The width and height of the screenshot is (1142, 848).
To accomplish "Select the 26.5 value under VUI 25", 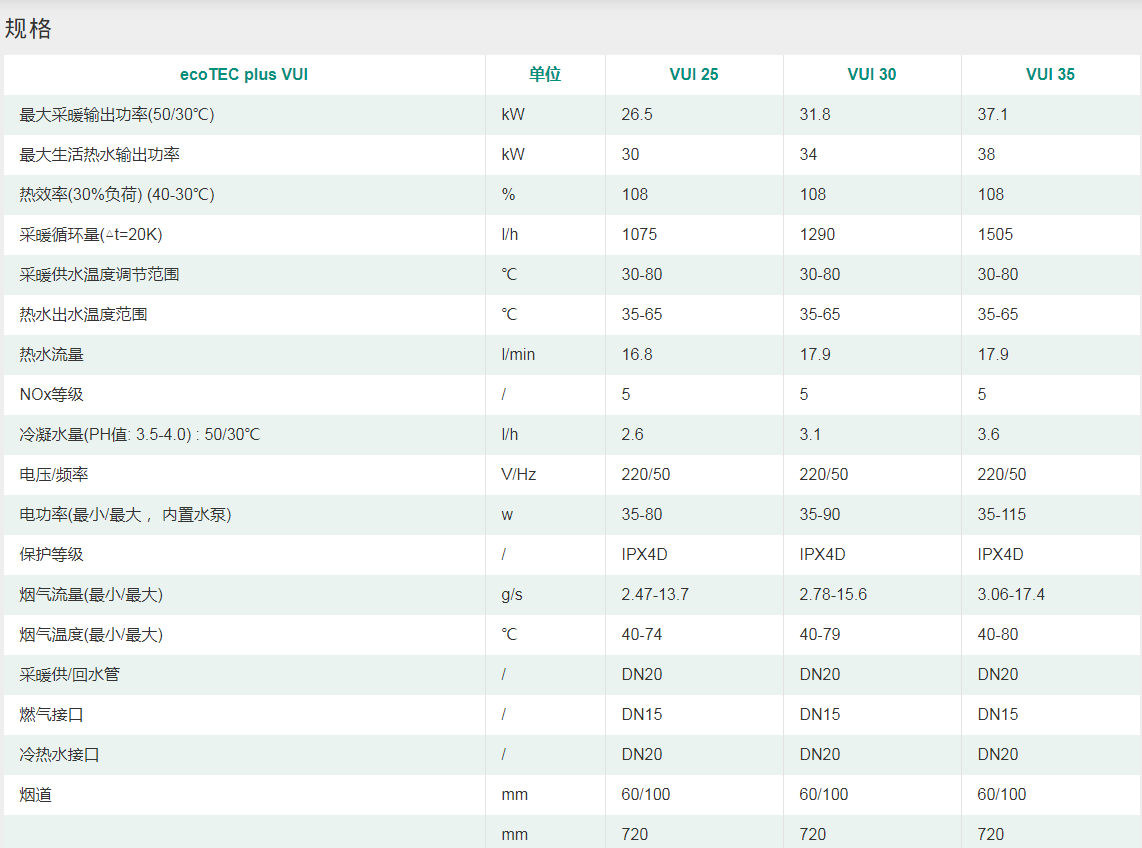I will (637, 114).
